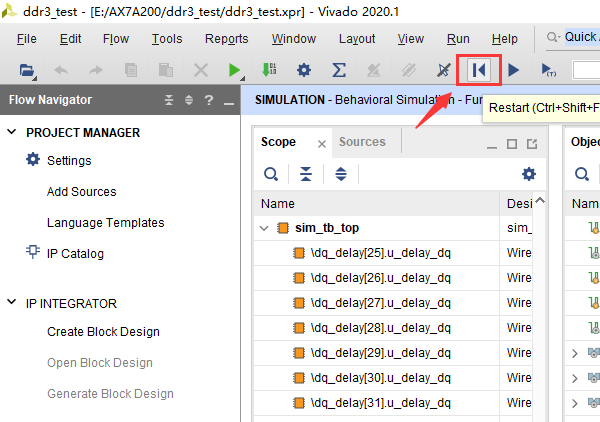Click the Paste icon in toolbar
The image size is (600, 422).
click(166, 70)
